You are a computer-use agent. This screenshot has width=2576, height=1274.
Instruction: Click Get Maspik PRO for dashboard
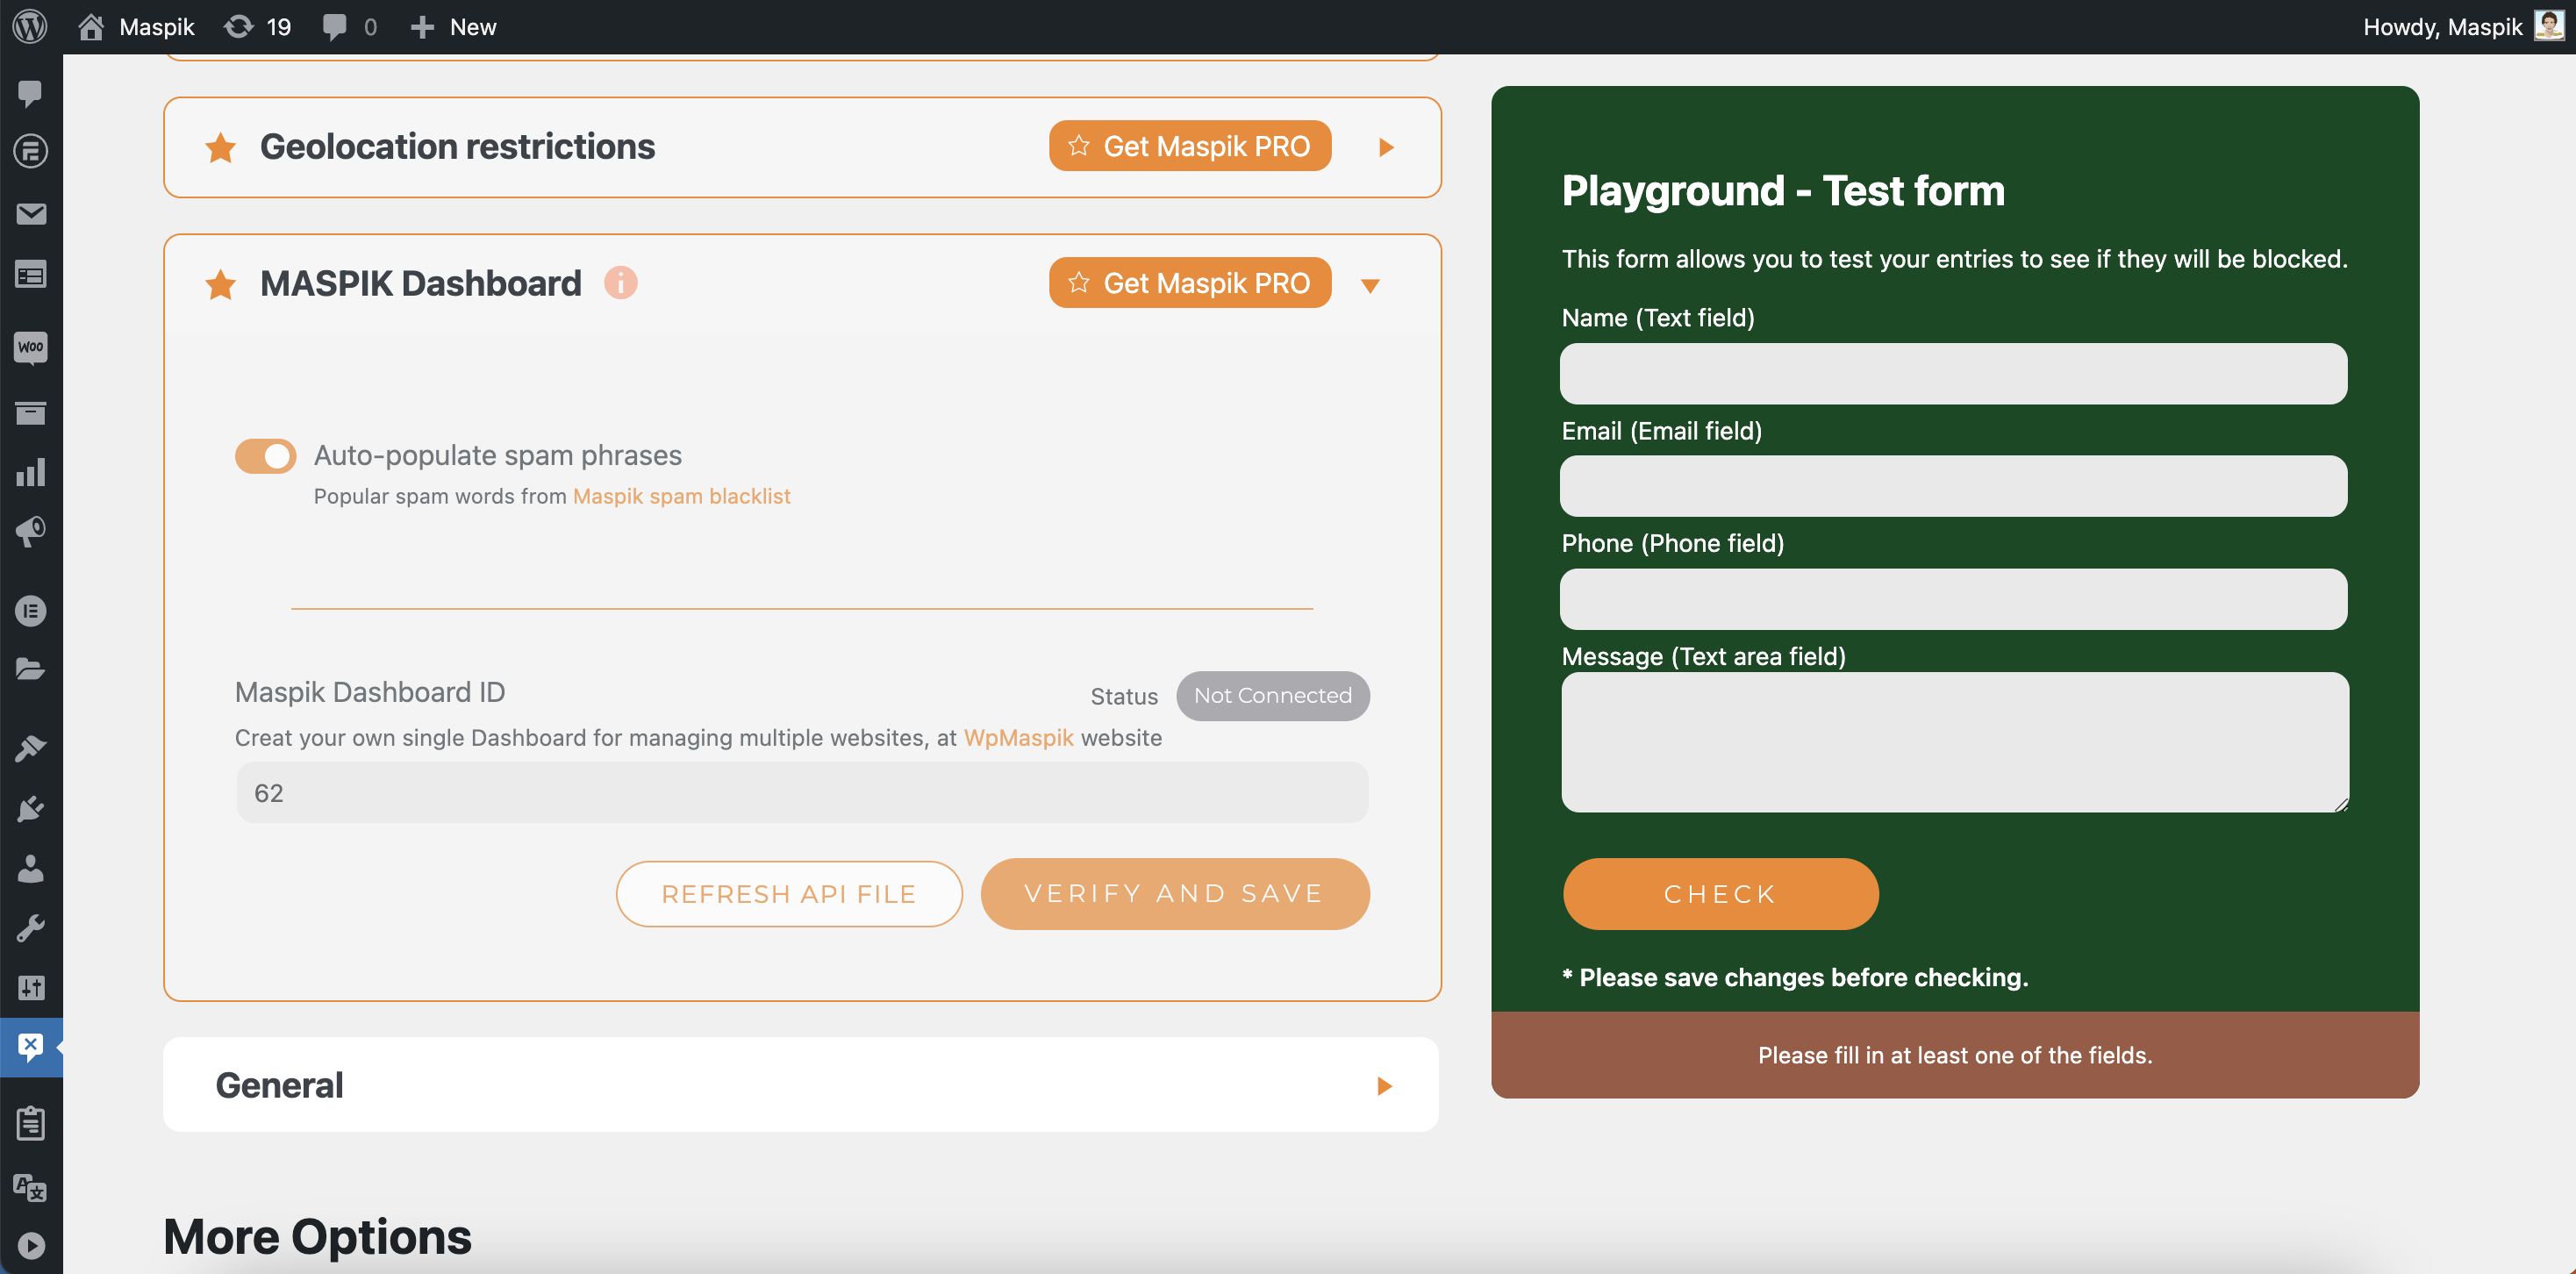1188,281
